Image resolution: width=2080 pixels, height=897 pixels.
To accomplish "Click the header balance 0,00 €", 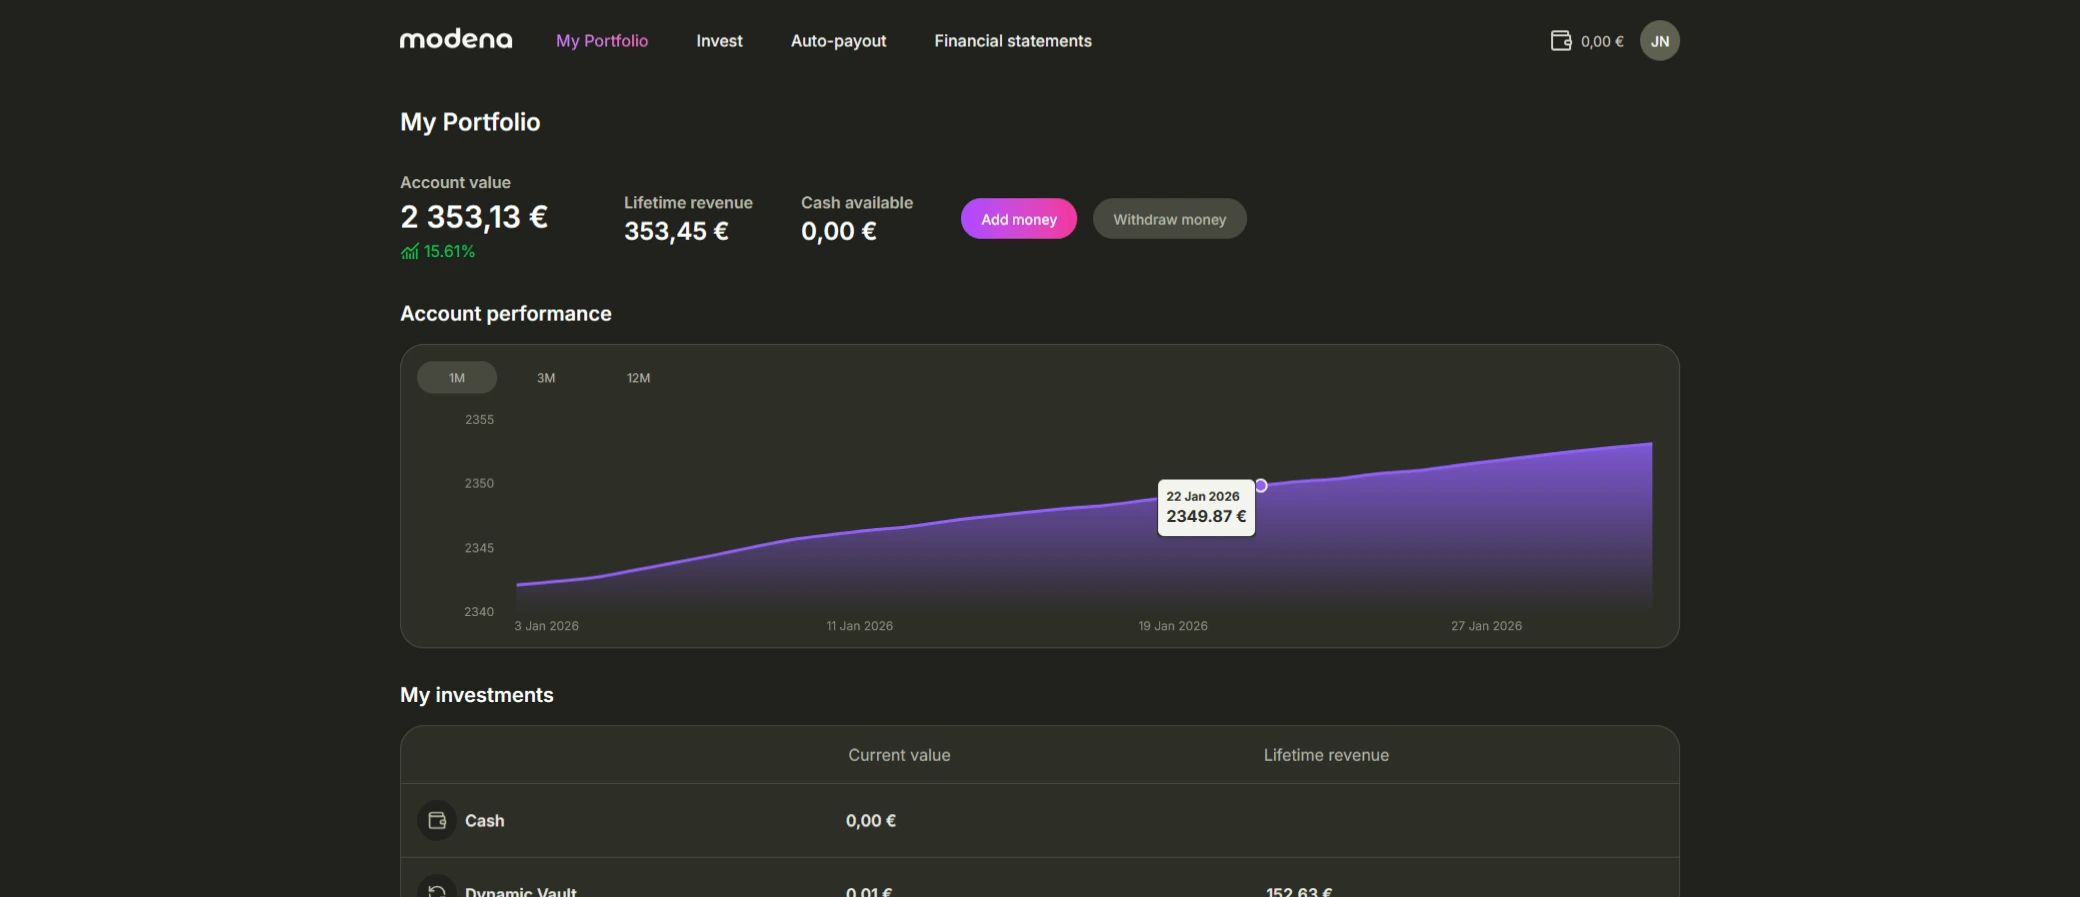I will [1602, 41].
